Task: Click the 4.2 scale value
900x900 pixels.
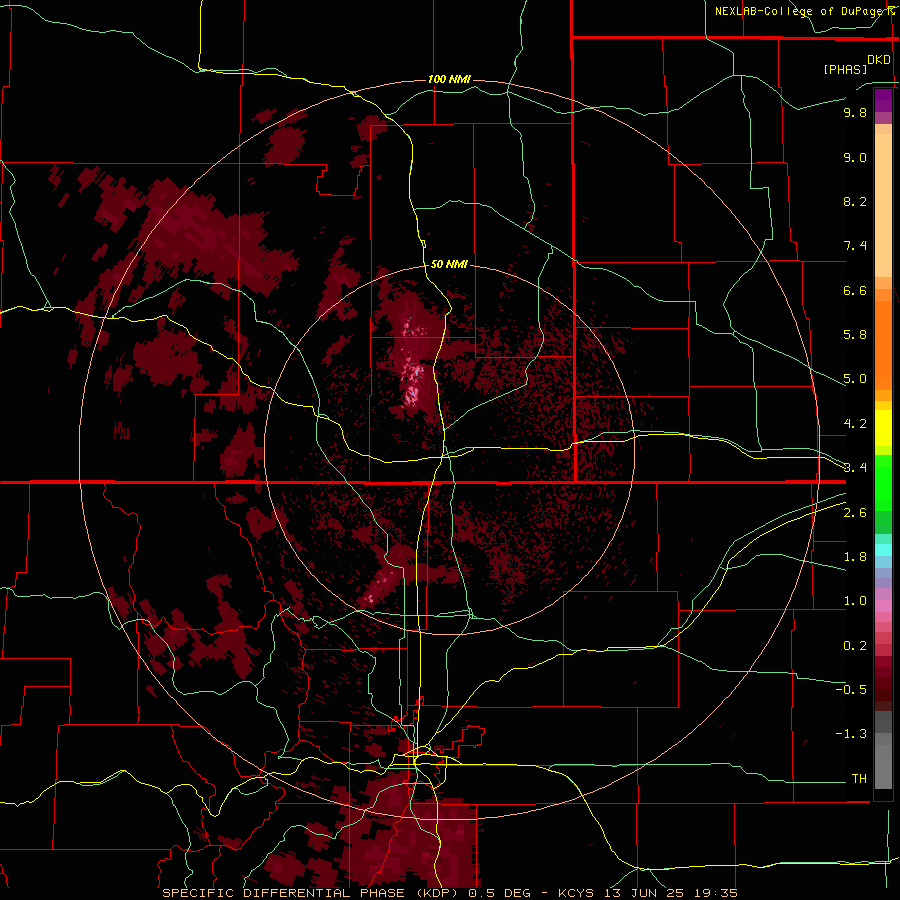Action: tap(855, 424)
